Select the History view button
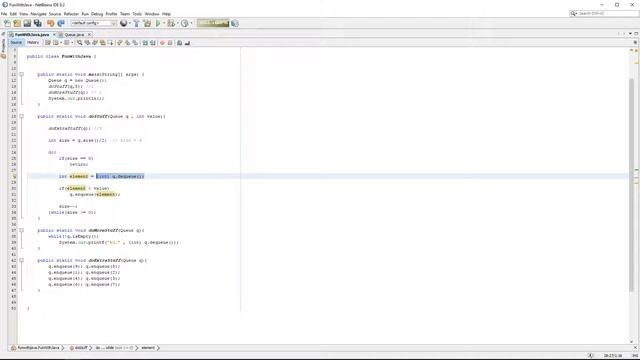This screenshot has height=360, width=640. pyautogui.click(x=33, y=42)
